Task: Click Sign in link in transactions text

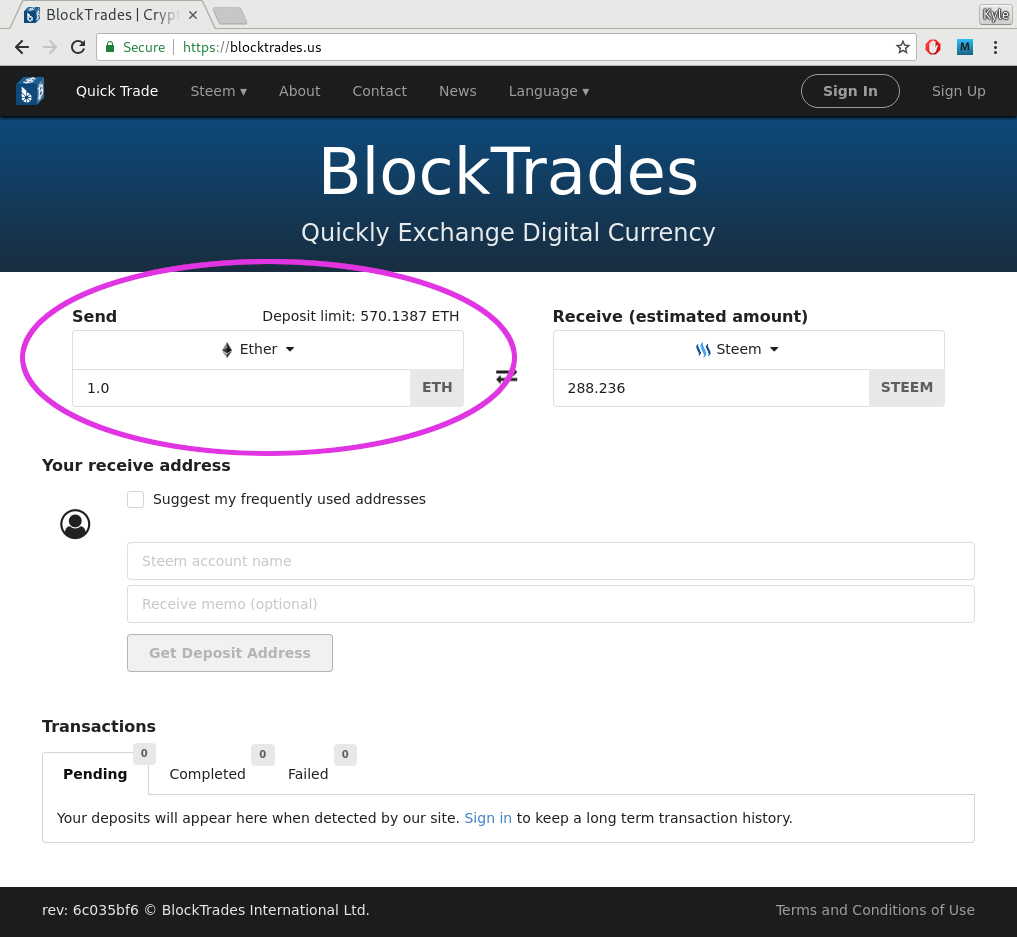Action: tap(488, 818)
